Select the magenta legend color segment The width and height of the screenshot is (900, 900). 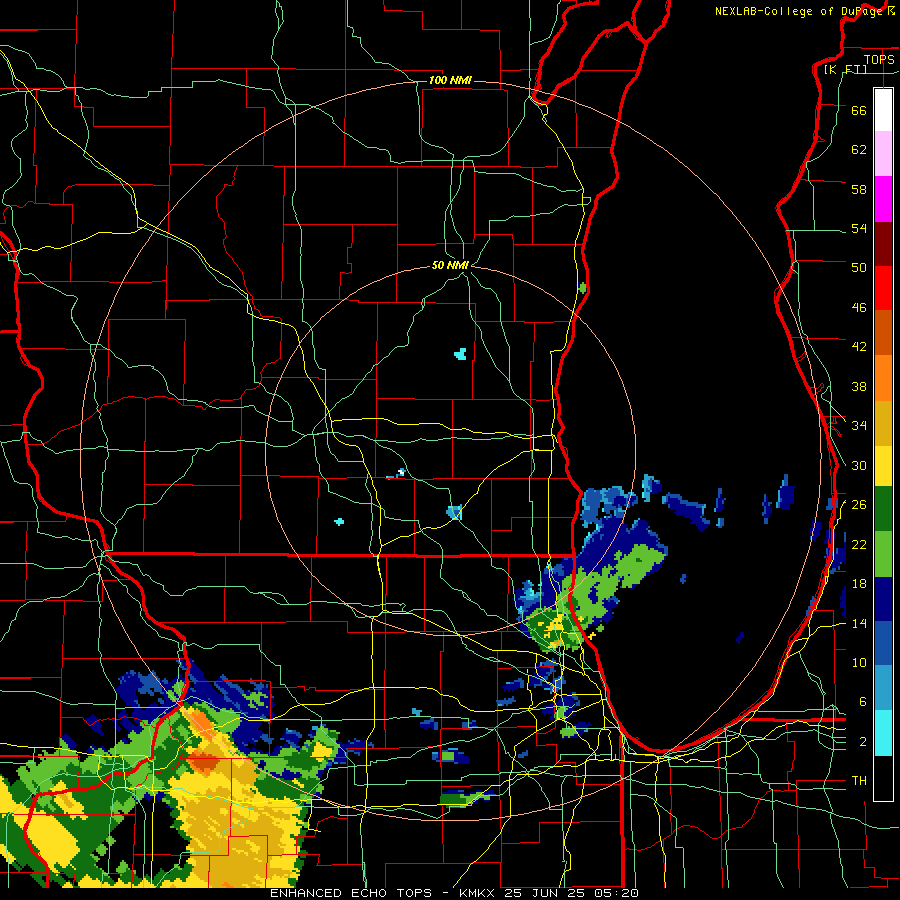point(883,199)
